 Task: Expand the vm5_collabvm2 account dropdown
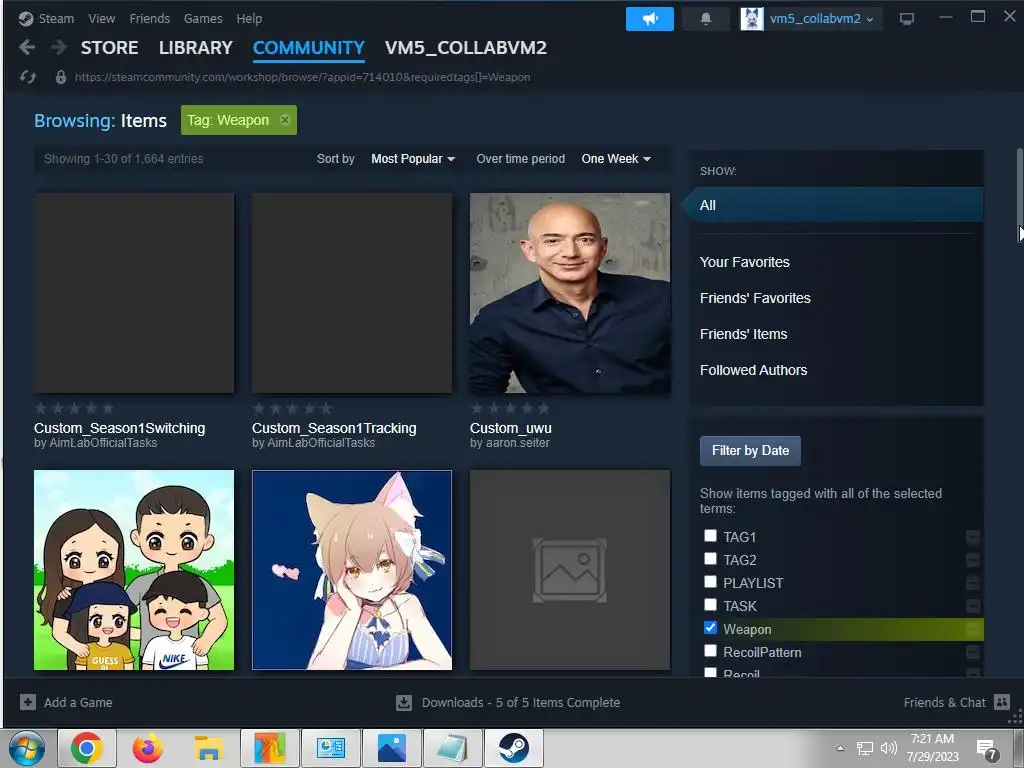click(x=822, y=18)
